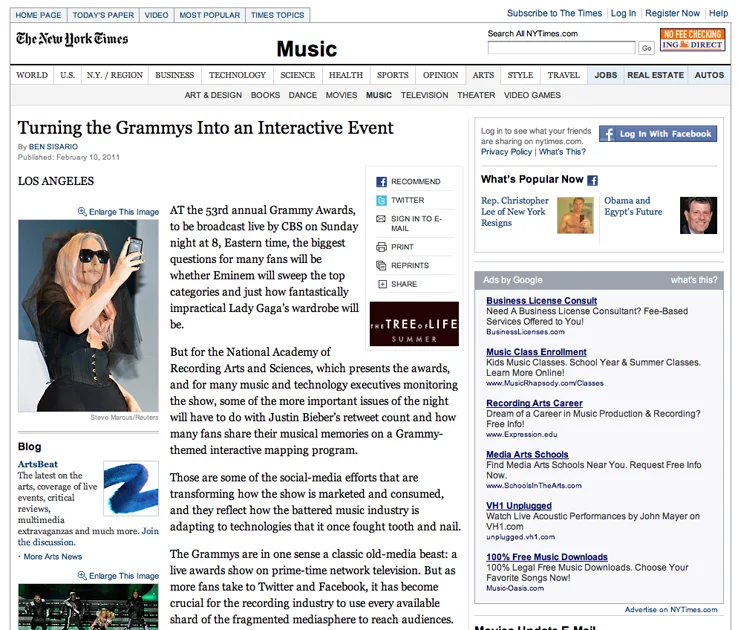Select the Art & Design subsection

pos(213,95)
